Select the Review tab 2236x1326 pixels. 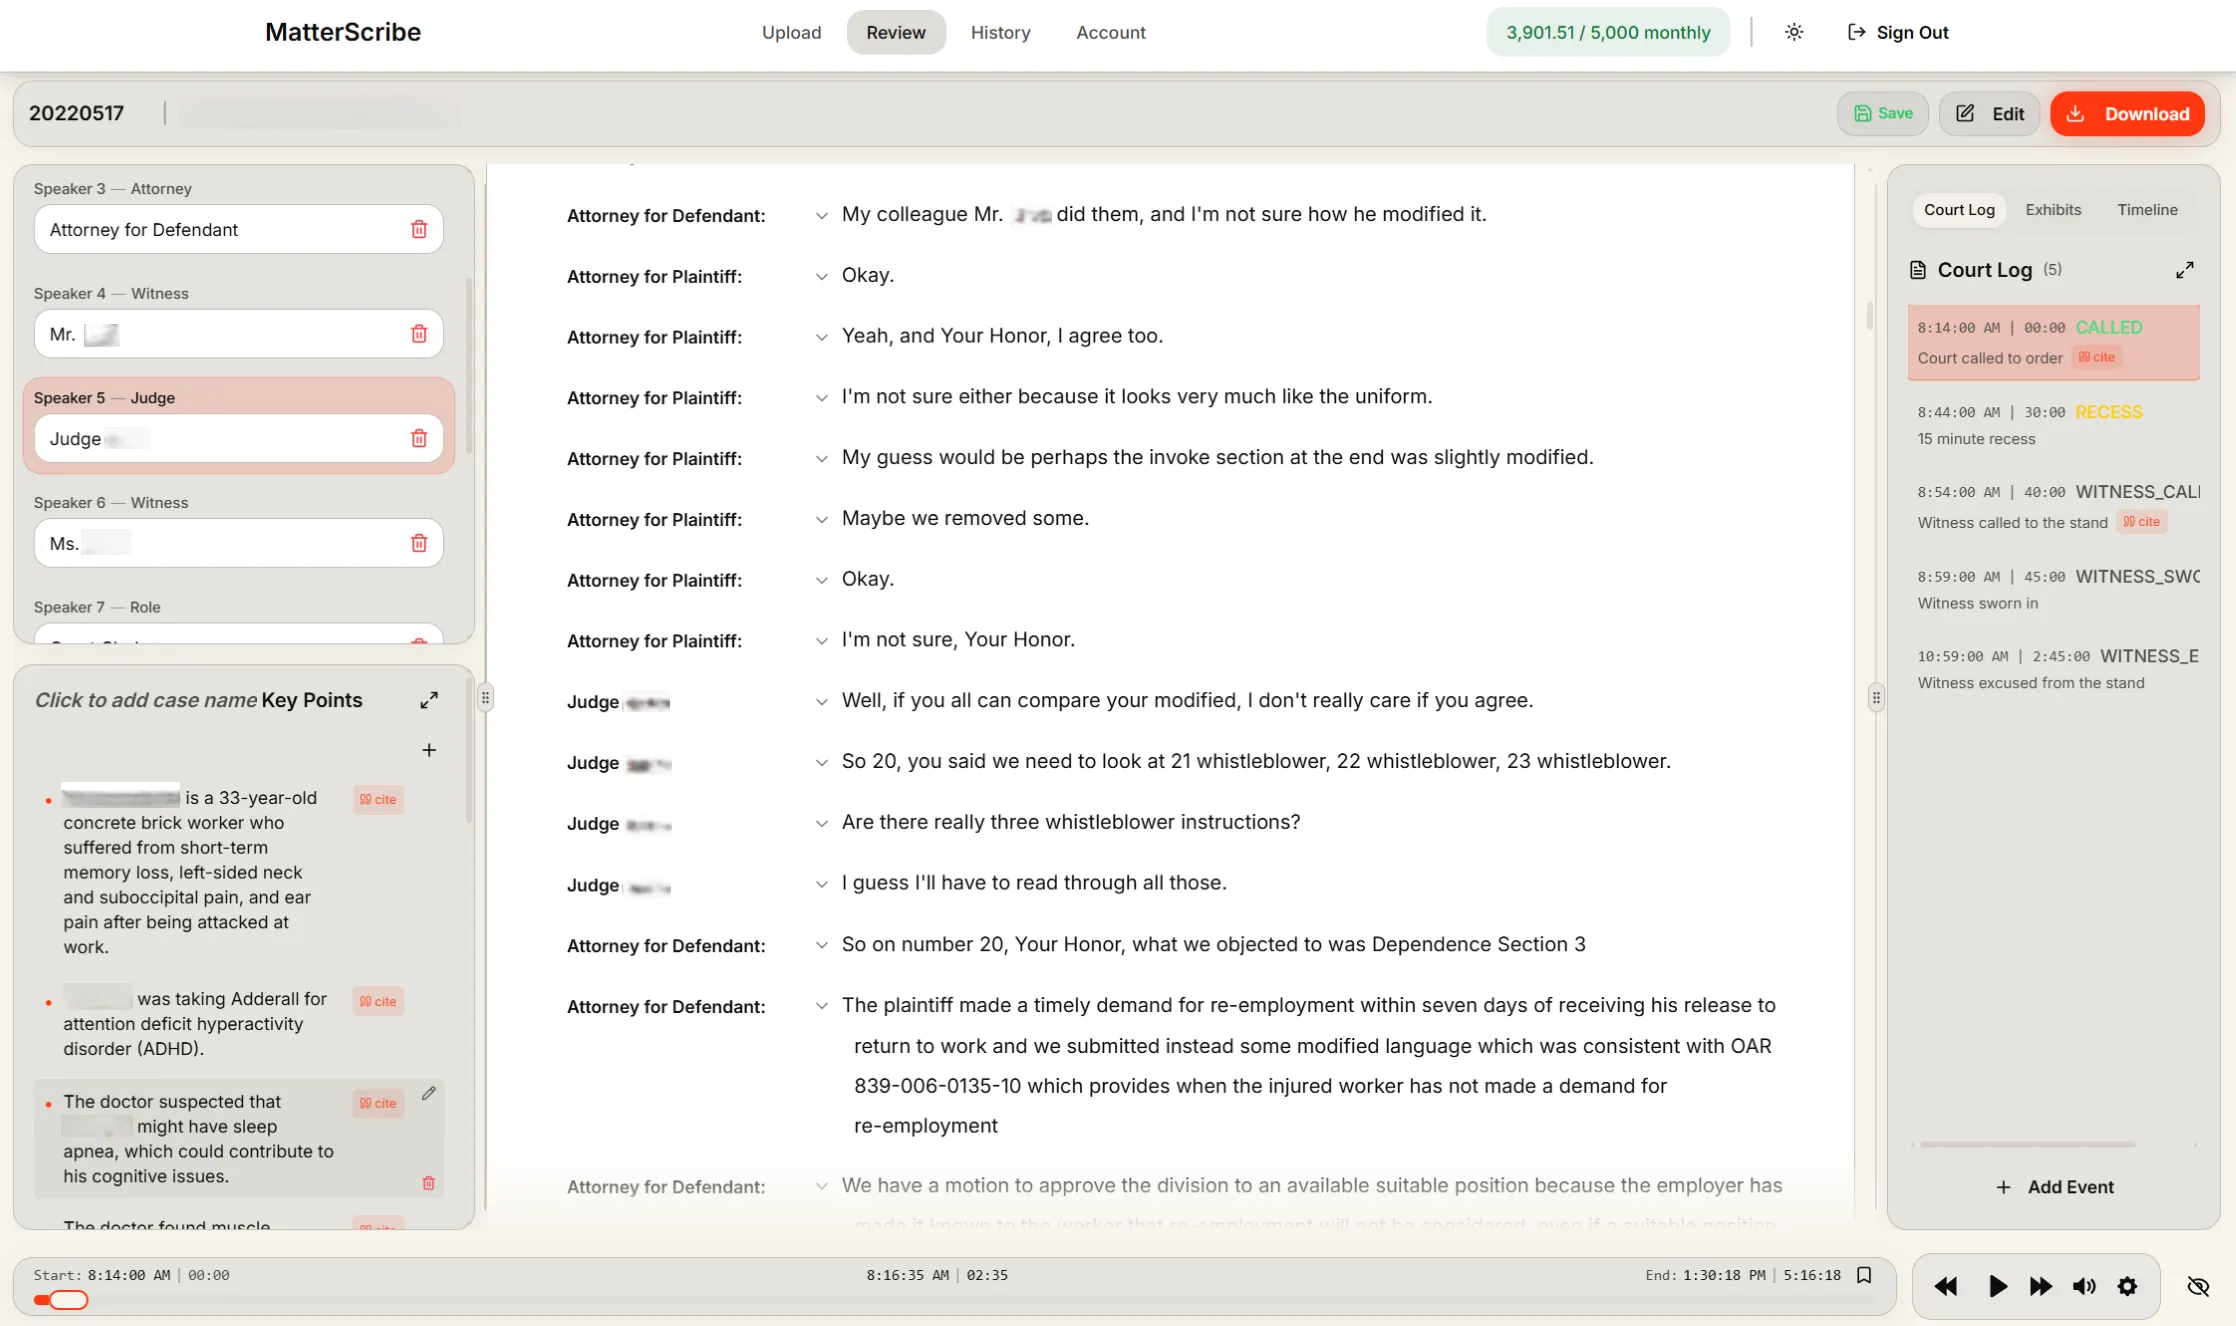pos(895,32)
